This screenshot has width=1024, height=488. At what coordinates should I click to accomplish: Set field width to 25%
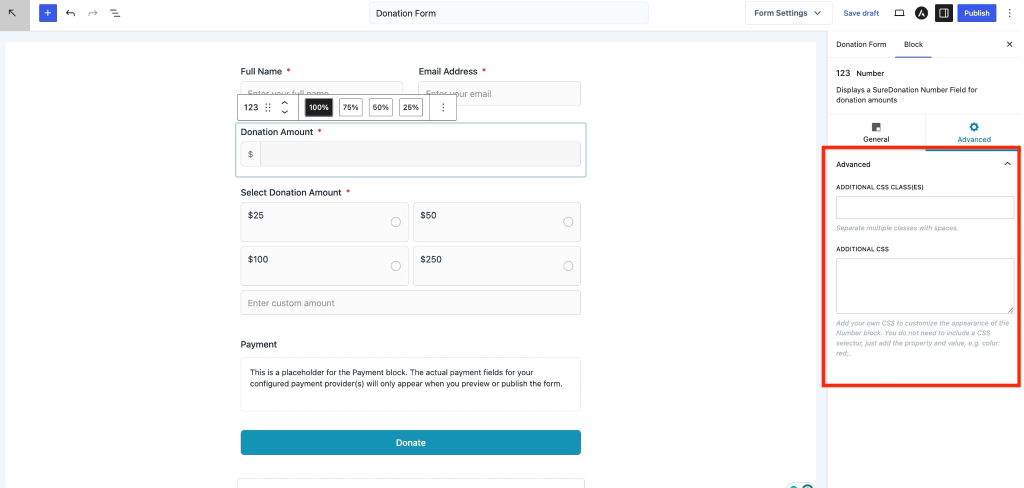(411, 108)
